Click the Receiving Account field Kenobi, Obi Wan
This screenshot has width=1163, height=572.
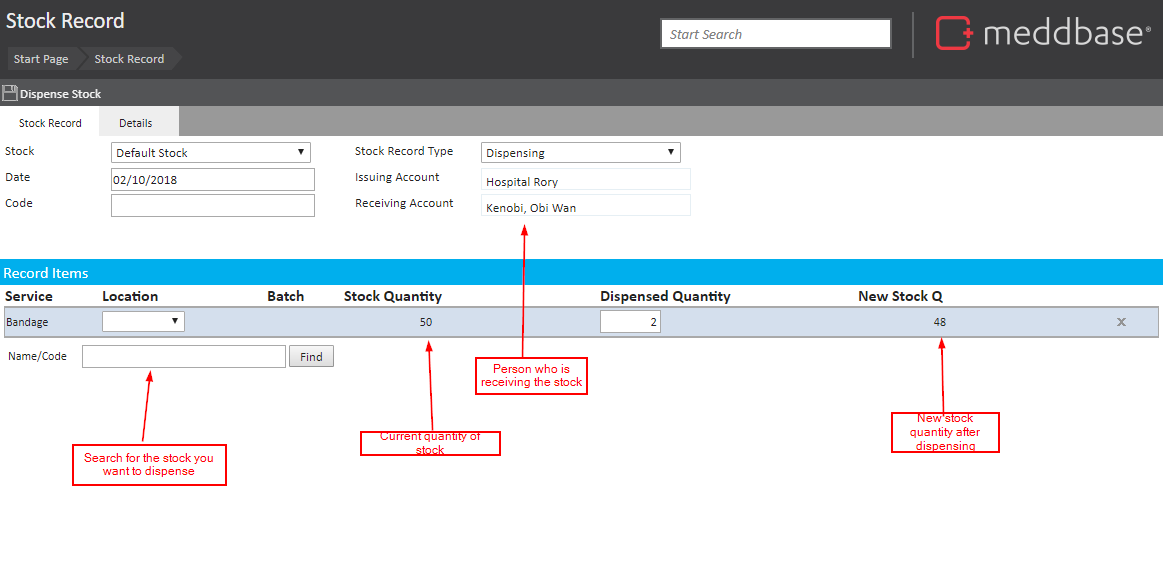[x=586, y=206]
